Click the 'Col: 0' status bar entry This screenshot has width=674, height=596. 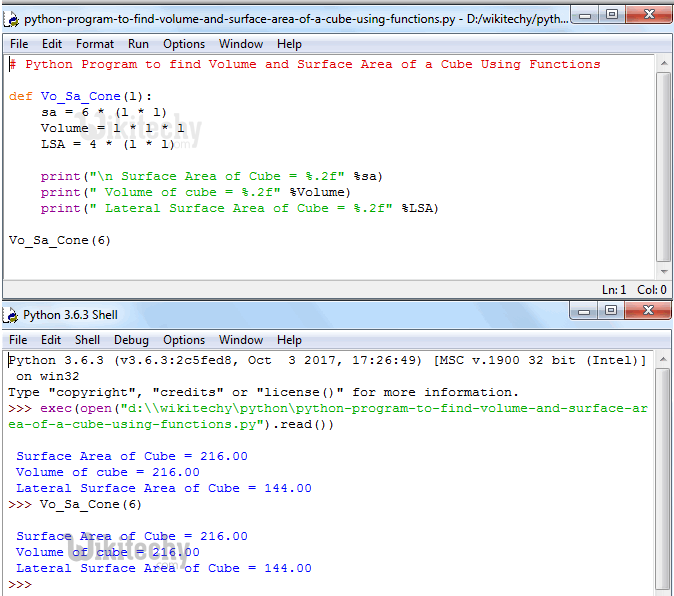(x=652, y=290)
